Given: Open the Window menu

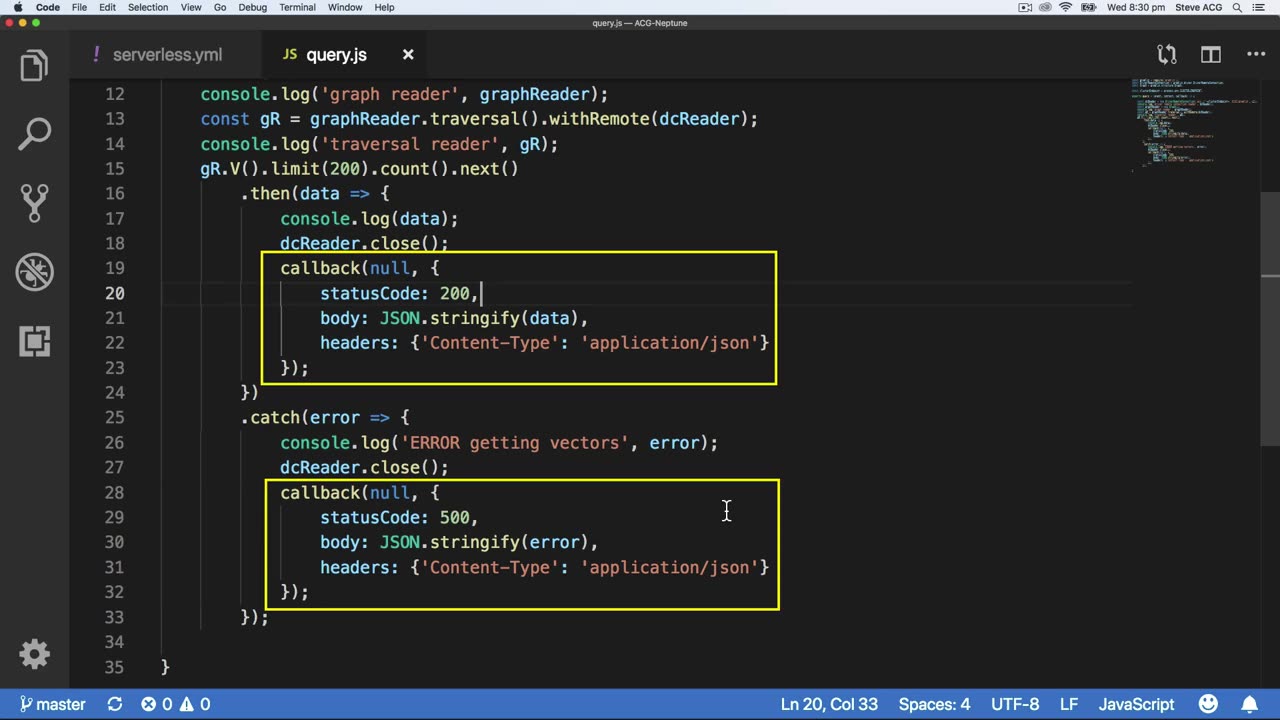Looking at the screenshot, I should 345,7.
